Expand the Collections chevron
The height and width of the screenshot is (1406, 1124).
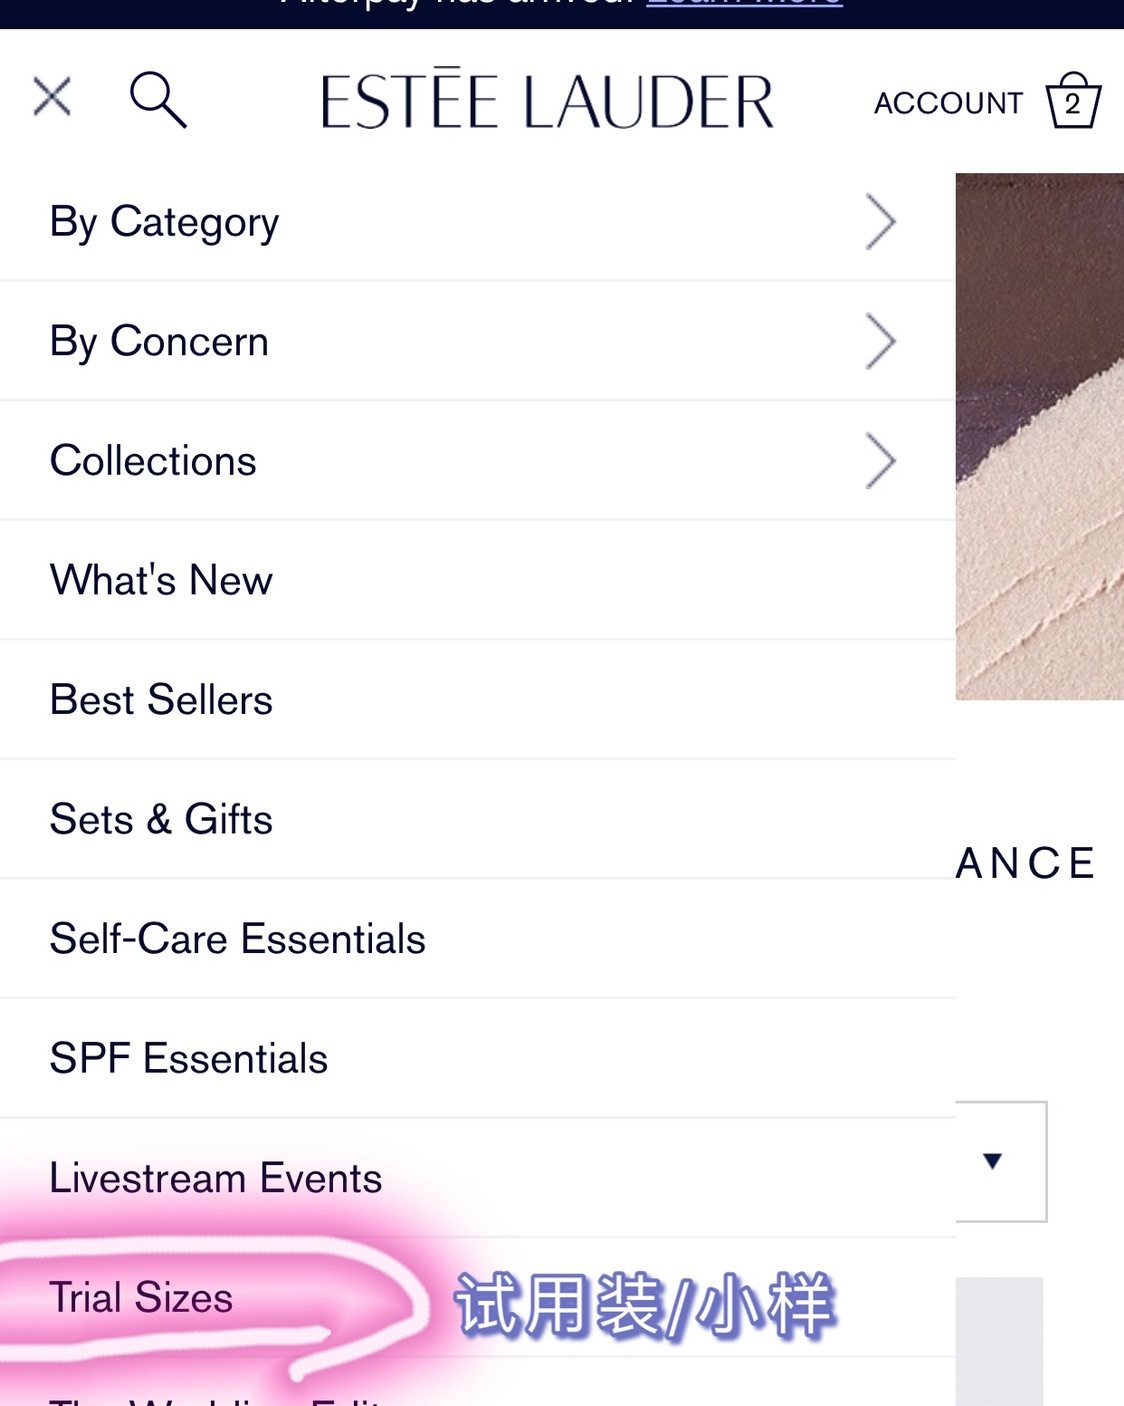(880, 461)
